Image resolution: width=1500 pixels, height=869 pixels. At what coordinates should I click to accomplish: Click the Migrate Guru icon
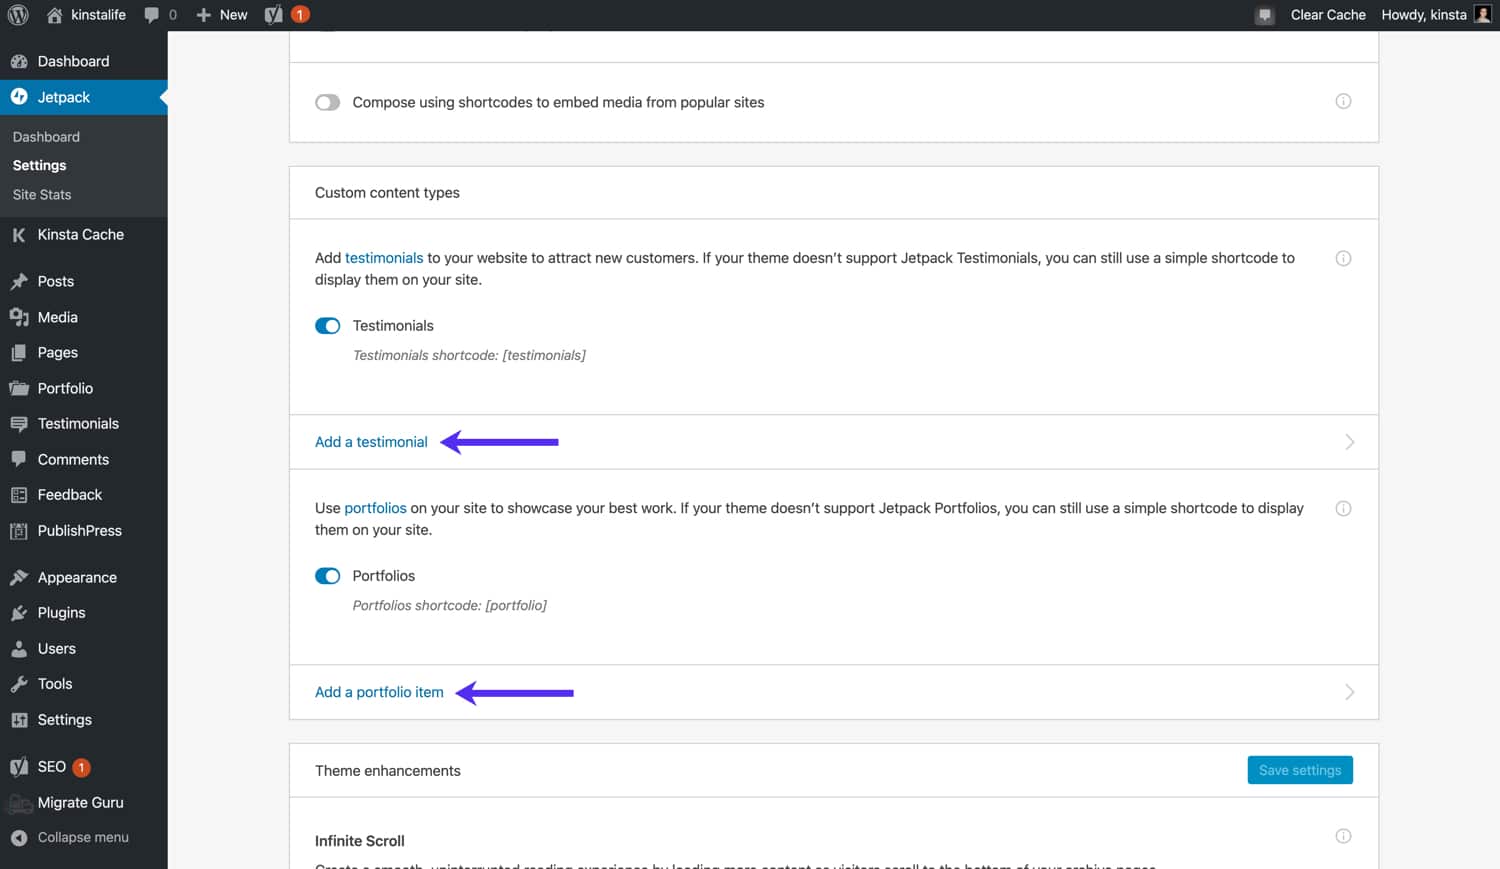coord(20,802)
